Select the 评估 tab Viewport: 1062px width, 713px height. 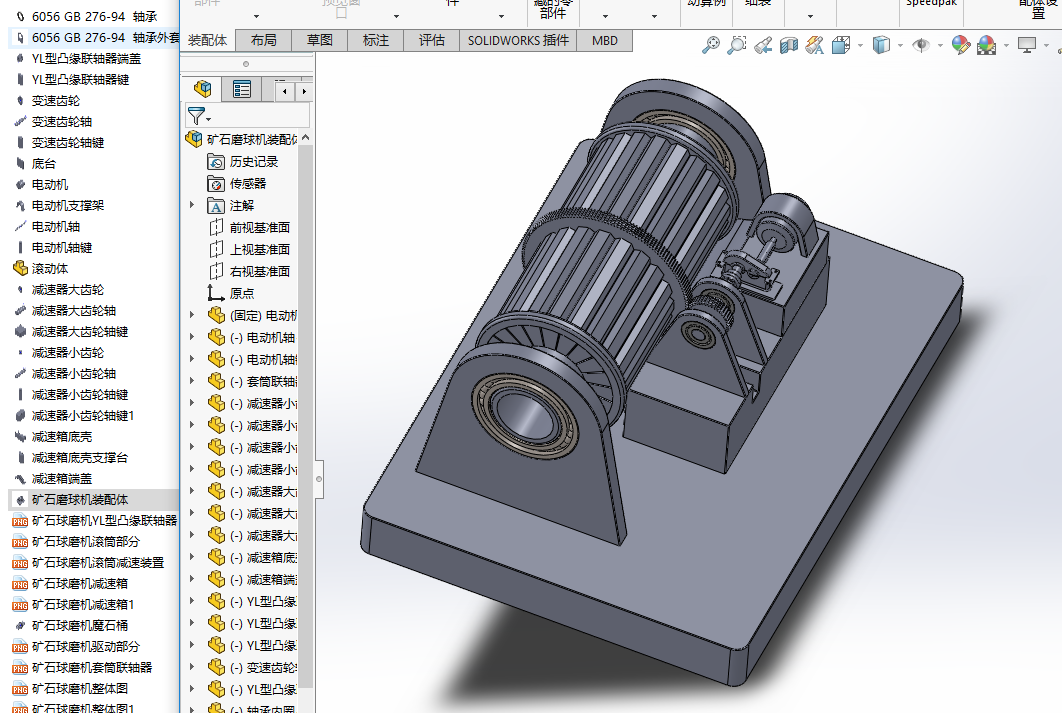click(x=432, y=40)
